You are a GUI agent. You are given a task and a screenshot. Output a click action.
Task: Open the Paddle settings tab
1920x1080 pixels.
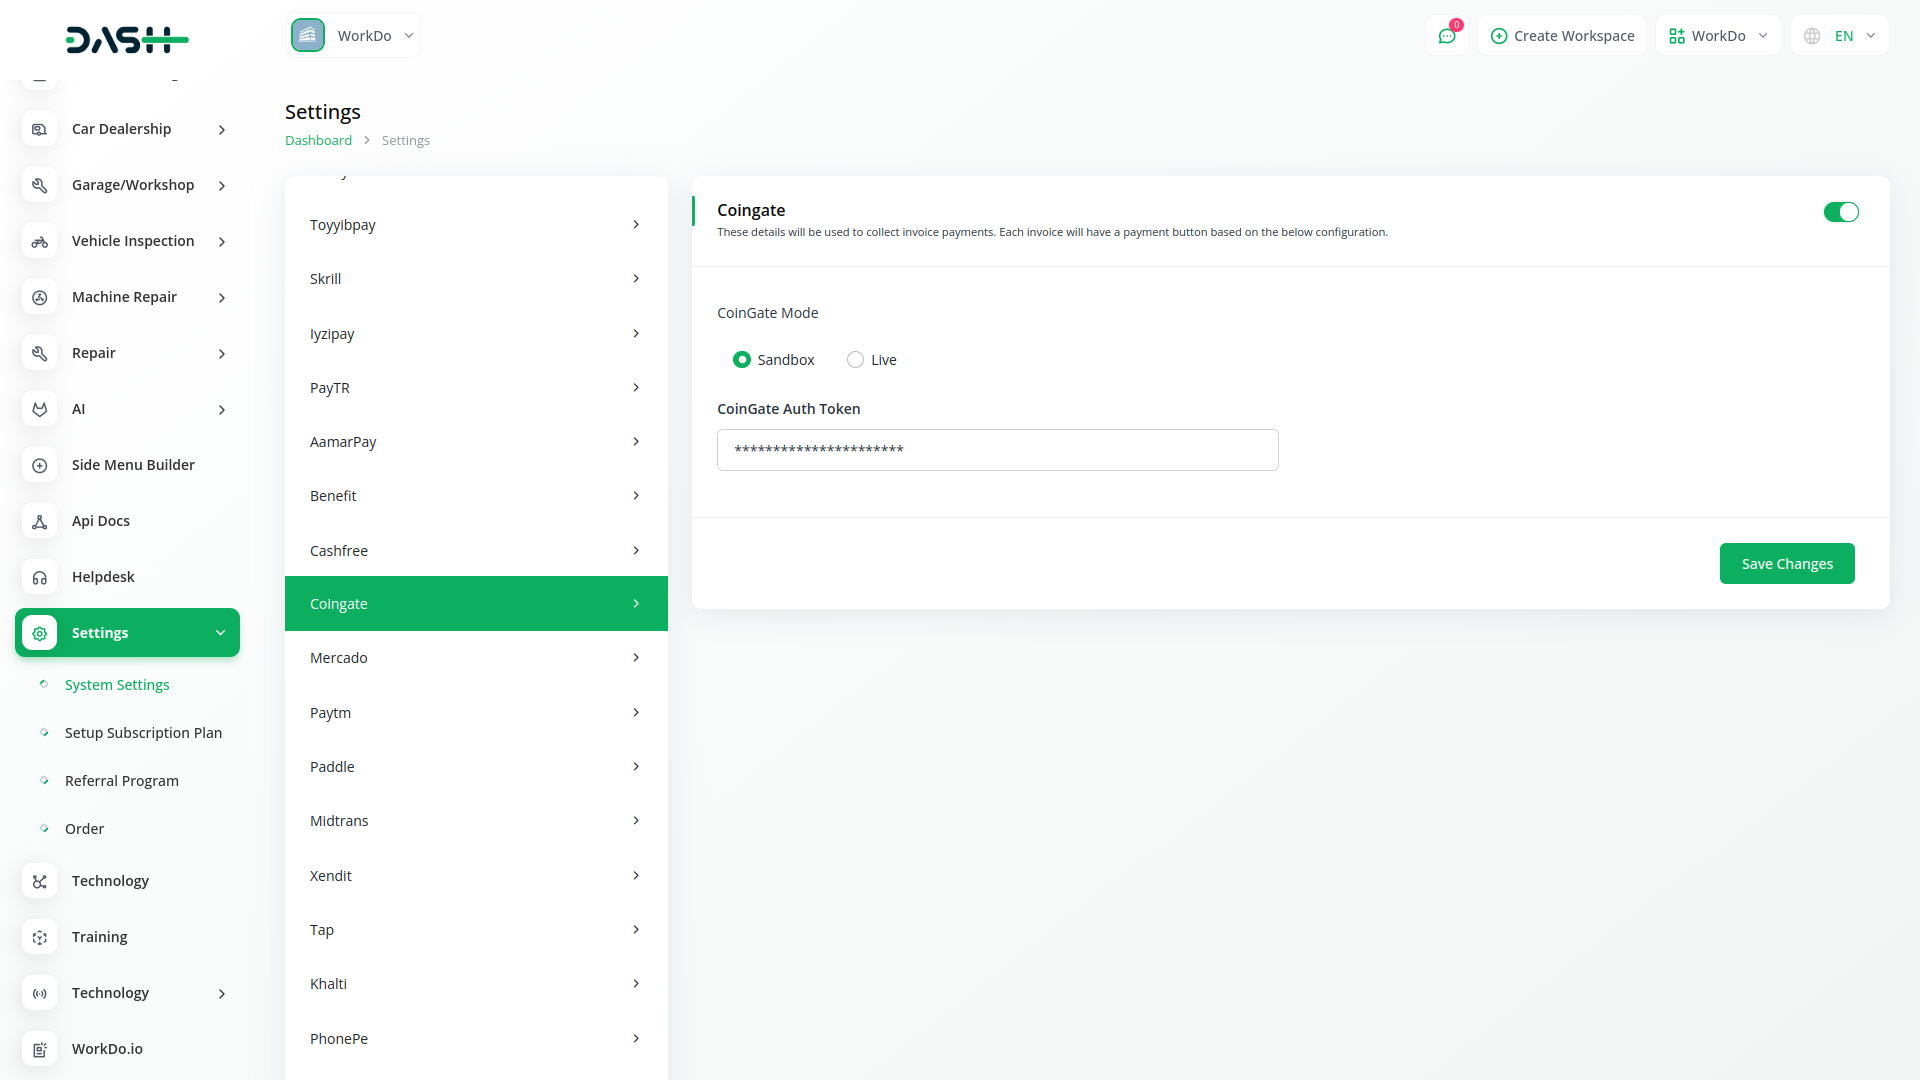(476, 767)
